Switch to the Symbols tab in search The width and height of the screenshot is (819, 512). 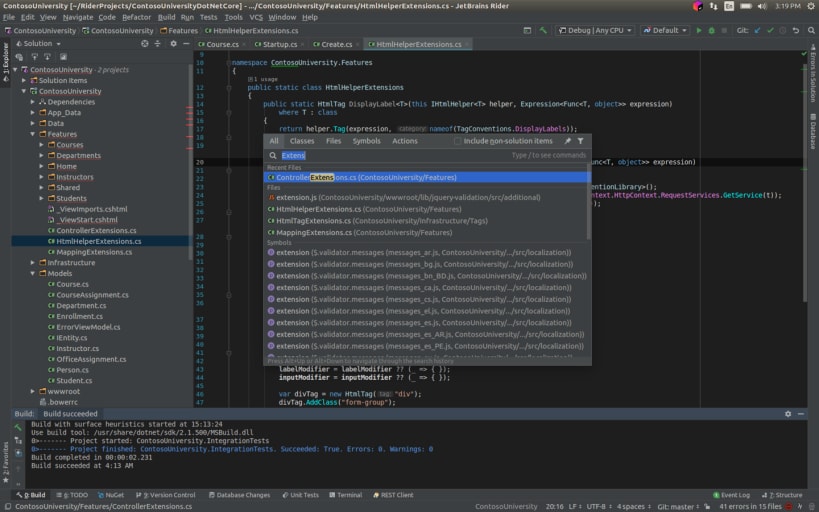(x=366, y=141)
